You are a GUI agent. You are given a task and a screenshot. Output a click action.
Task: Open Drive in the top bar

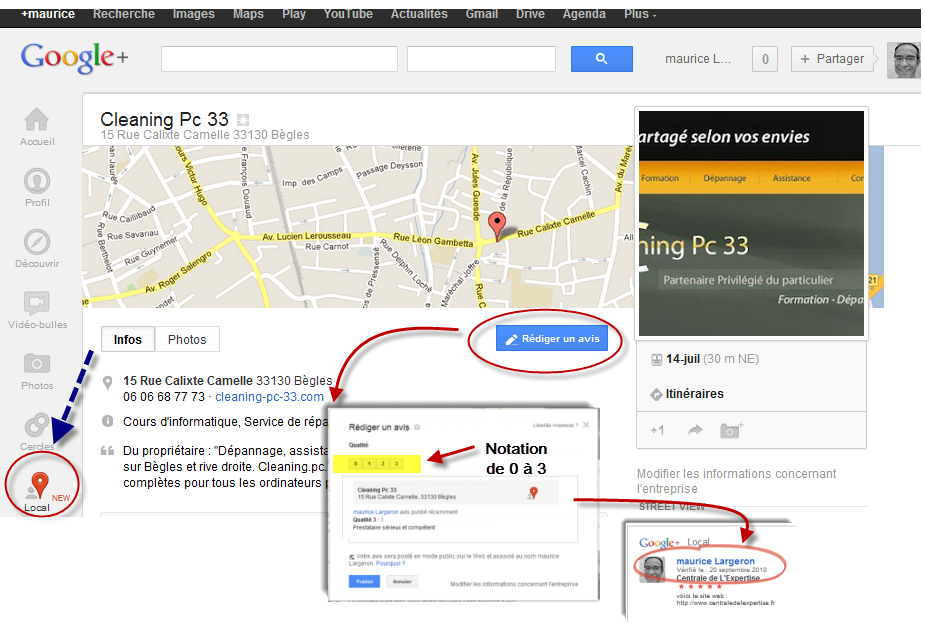(530, 14)
